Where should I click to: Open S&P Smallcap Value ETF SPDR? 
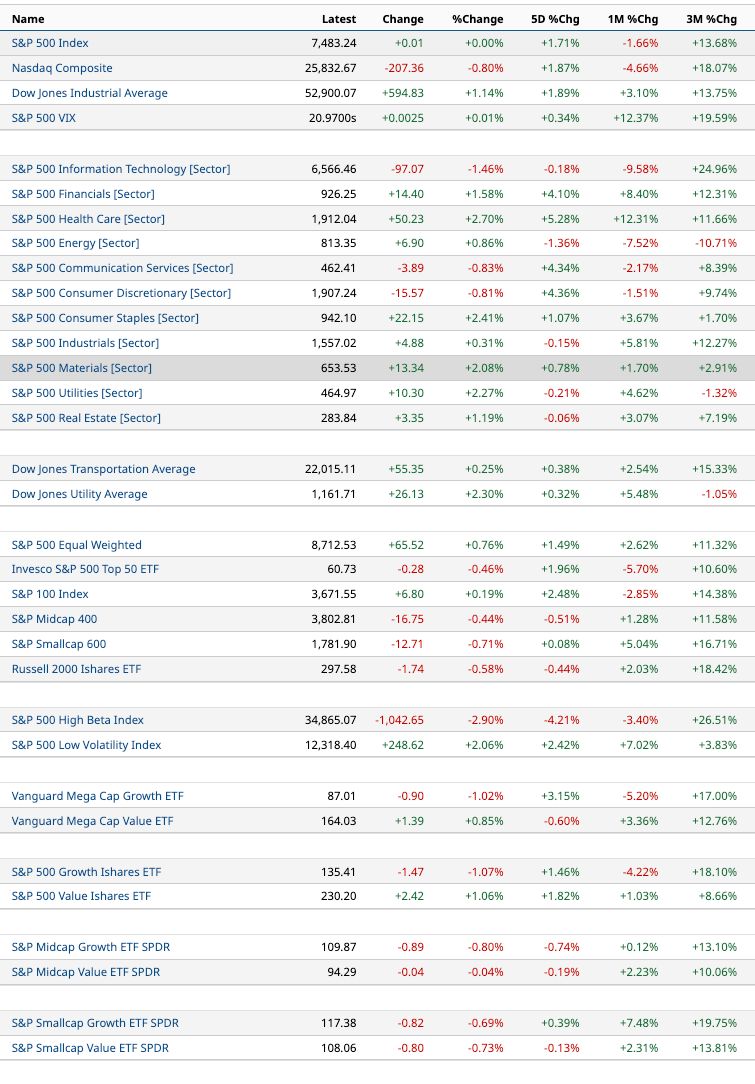(90, 1047)
